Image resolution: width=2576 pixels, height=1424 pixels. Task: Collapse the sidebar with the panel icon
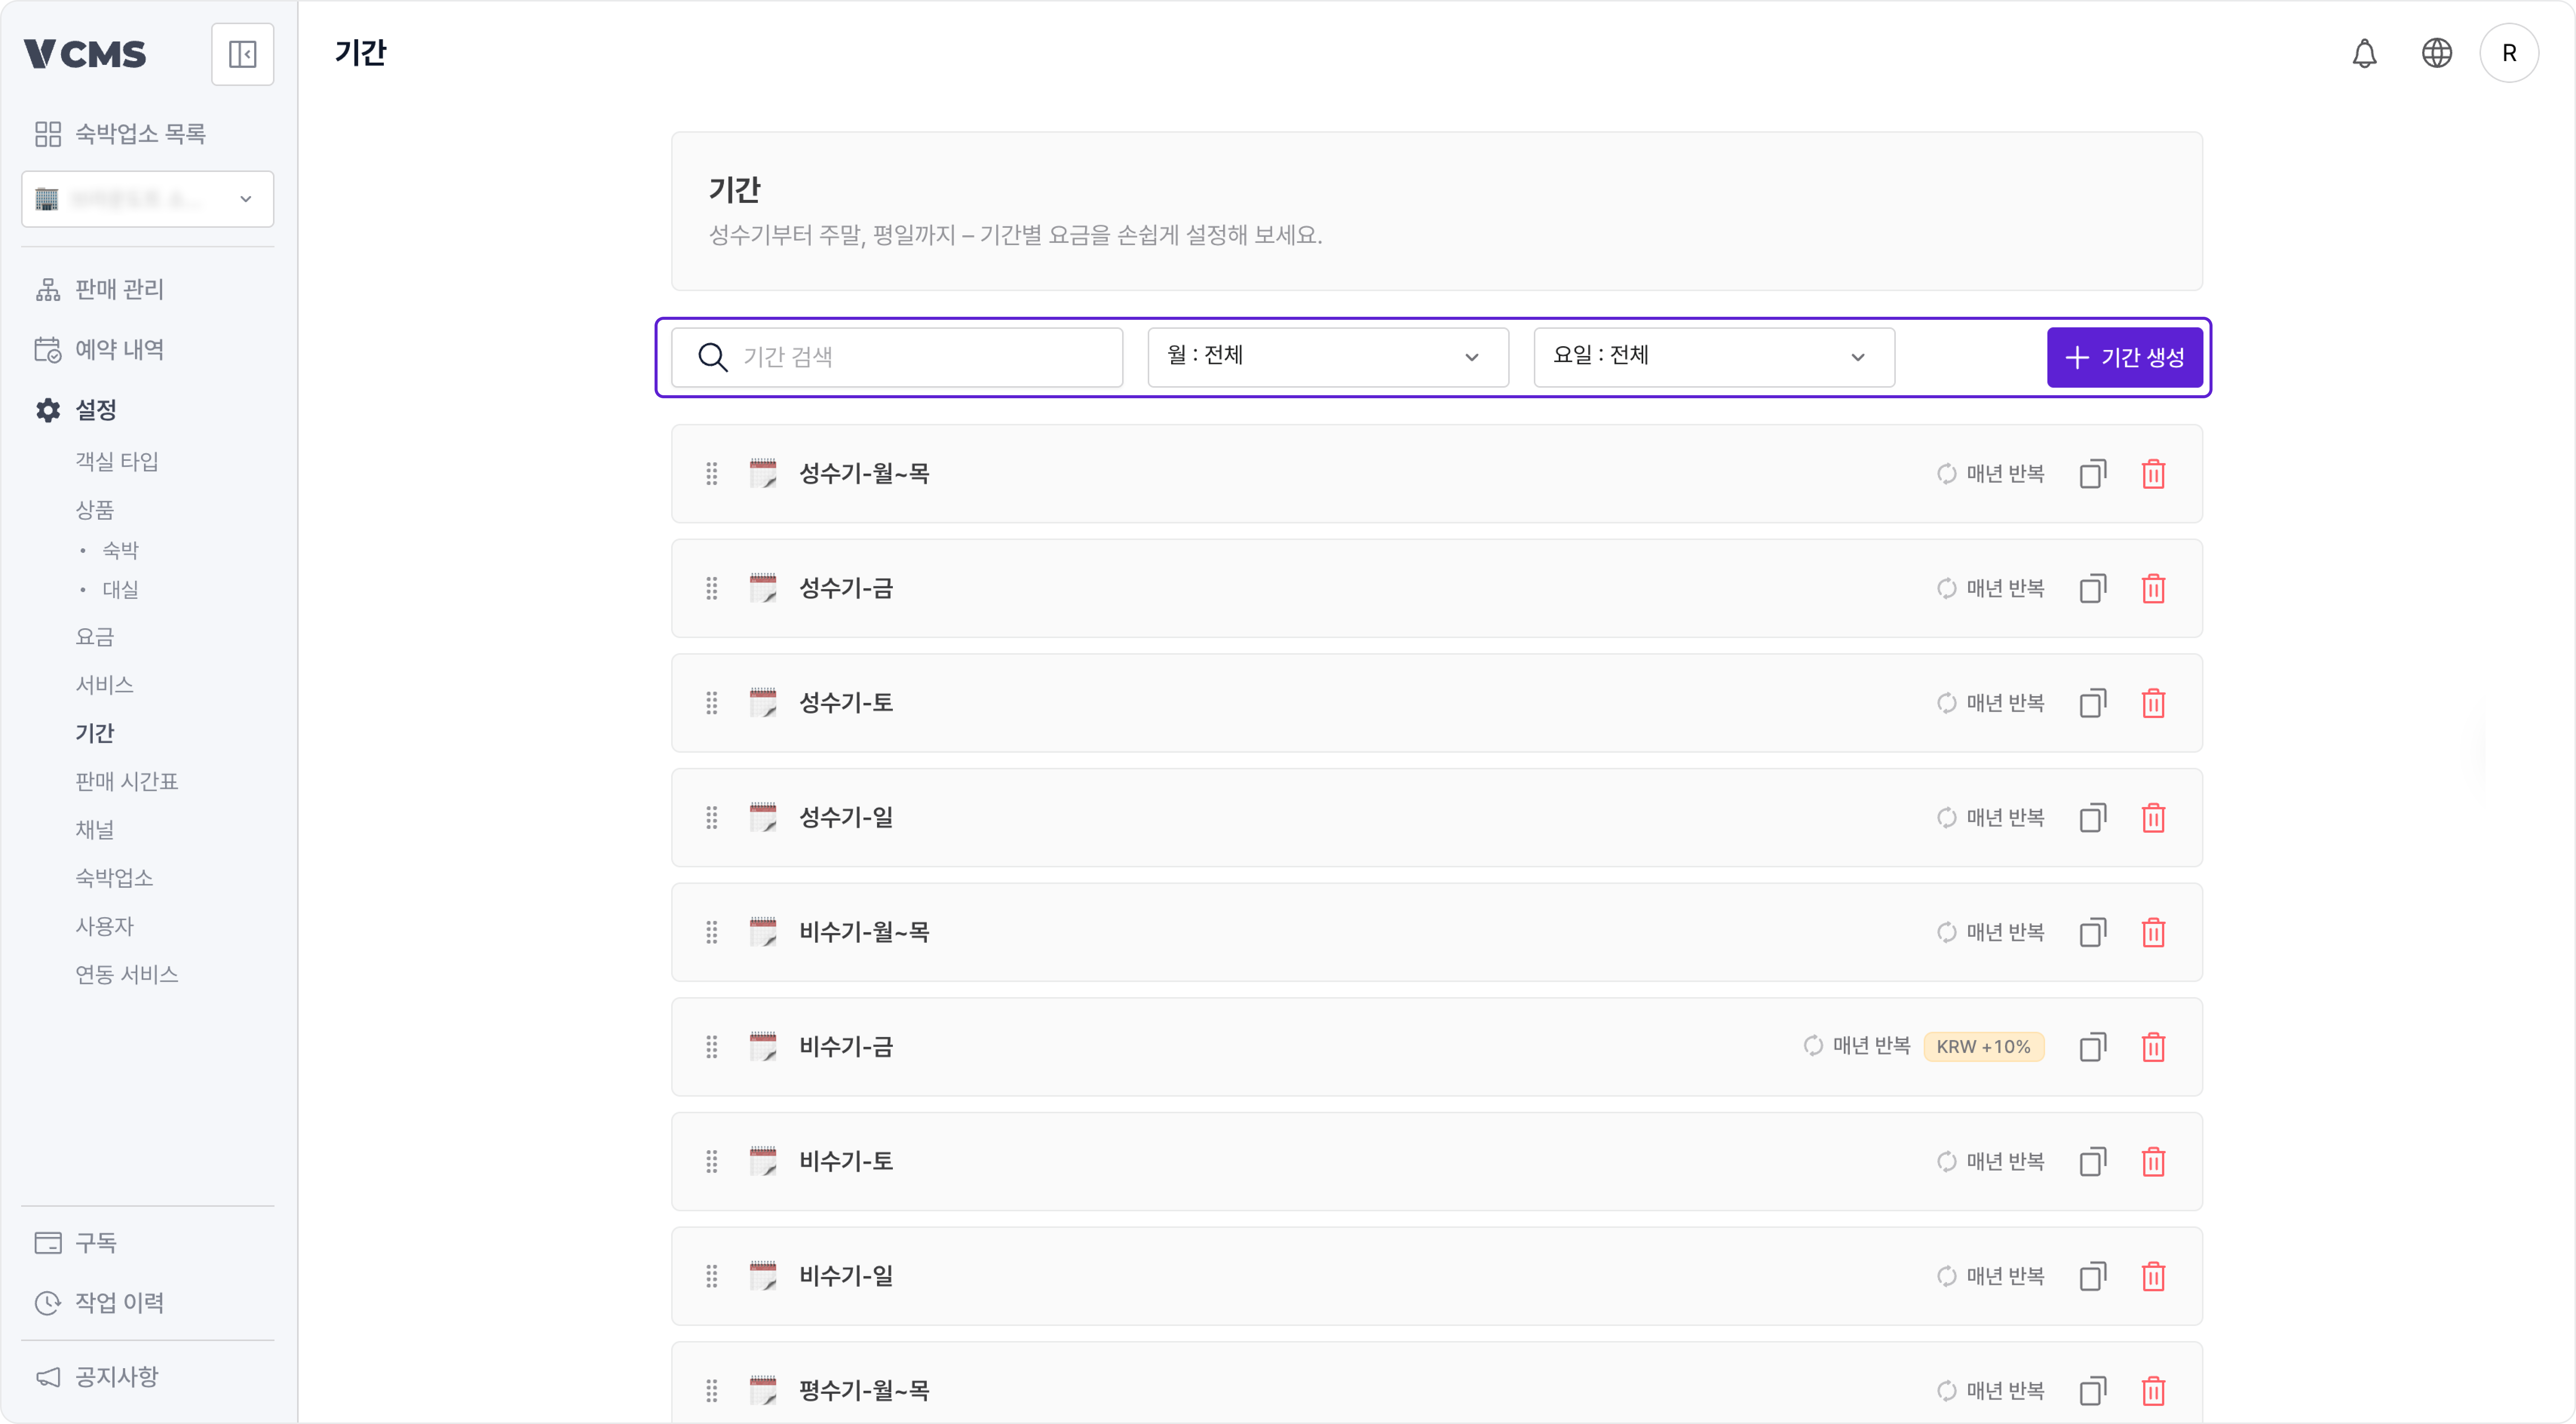(x=242, y=53)
